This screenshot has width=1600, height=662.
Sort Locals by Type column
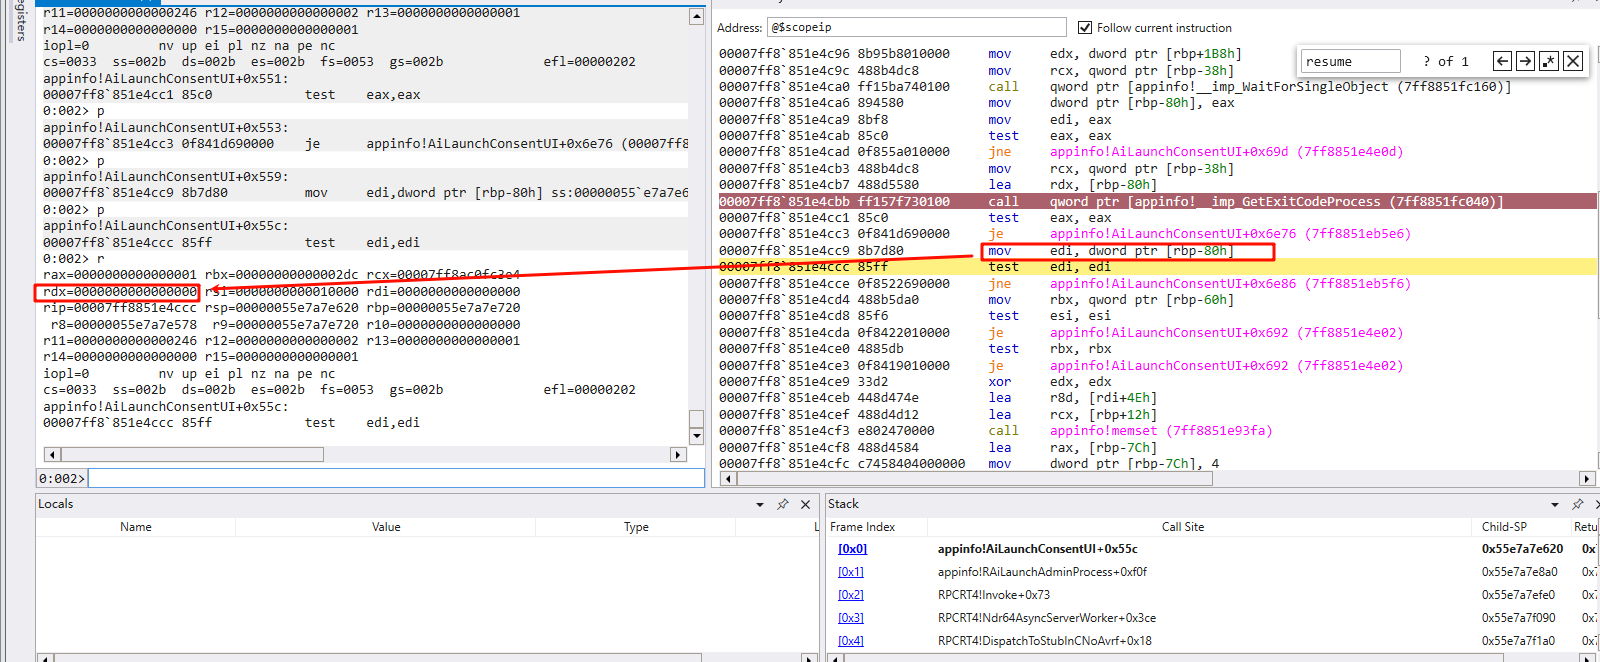pyautogui.click(x=636, y=527)
